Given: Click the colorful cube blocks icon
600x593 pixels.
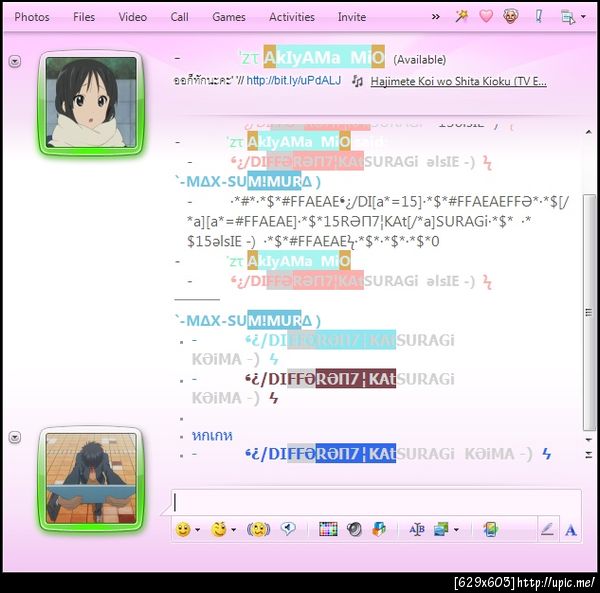Looking at the screenshot, I should coord(379,529).
